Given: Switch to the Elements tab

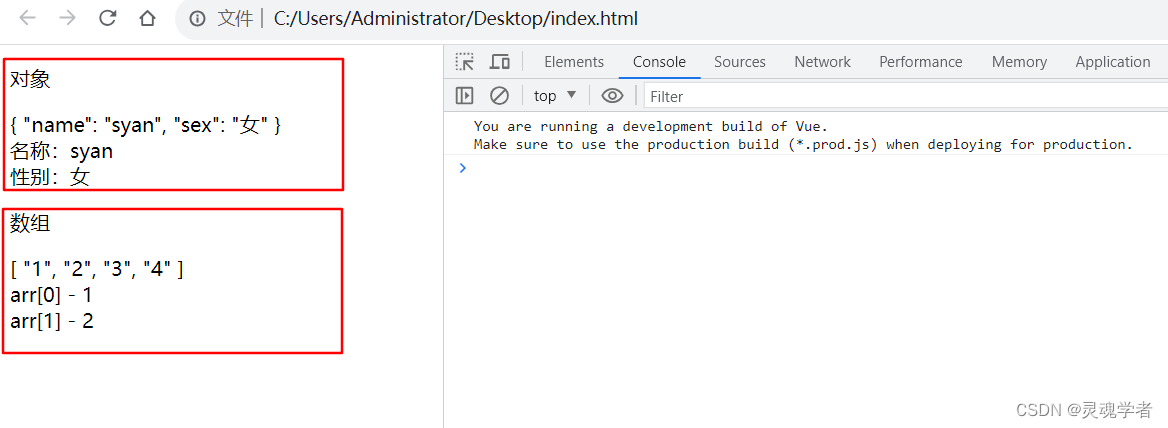Looking at the screenshot, I should click(574, 62).
